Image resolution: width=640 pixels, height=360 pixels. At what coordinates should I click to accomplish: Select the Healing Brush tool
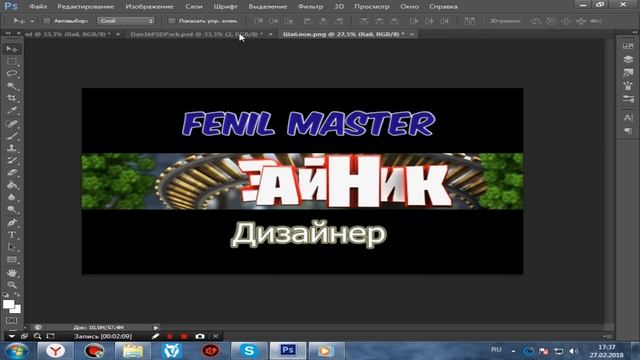12,124
